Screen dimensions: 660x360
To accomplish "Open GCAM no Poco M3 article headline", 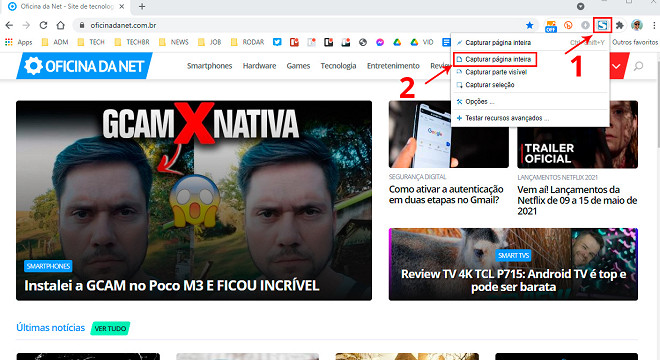I will [172, 285].
